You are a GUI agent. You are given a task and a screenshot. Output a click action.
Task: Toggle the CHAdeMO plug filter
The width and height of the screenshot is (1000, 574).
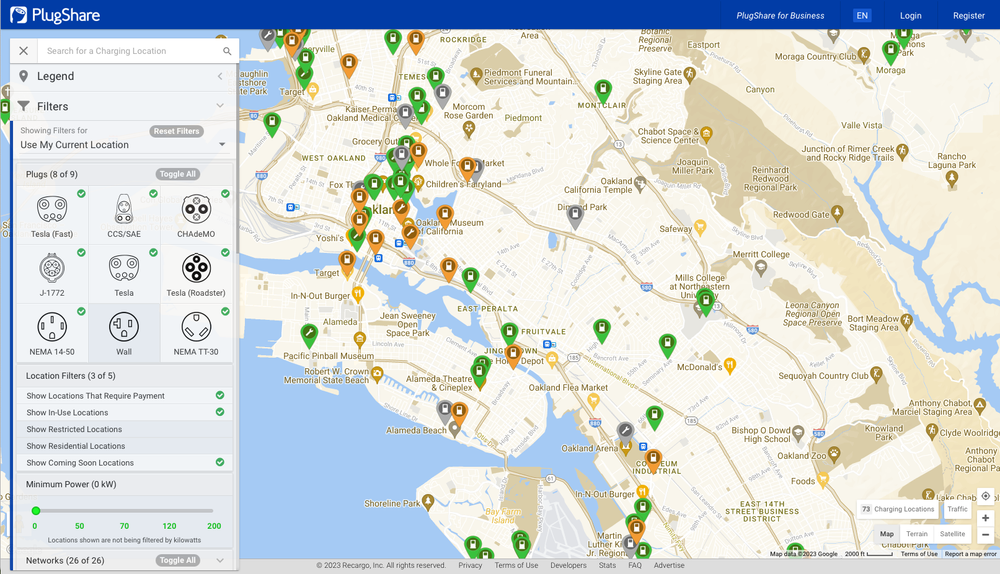(196, 215)
